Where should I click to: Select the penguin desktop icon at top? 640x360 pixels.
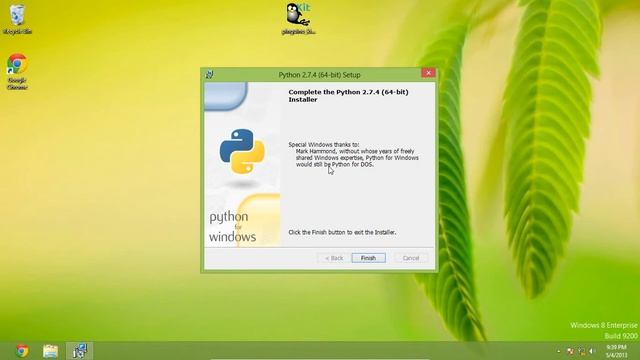pos(298,19)
